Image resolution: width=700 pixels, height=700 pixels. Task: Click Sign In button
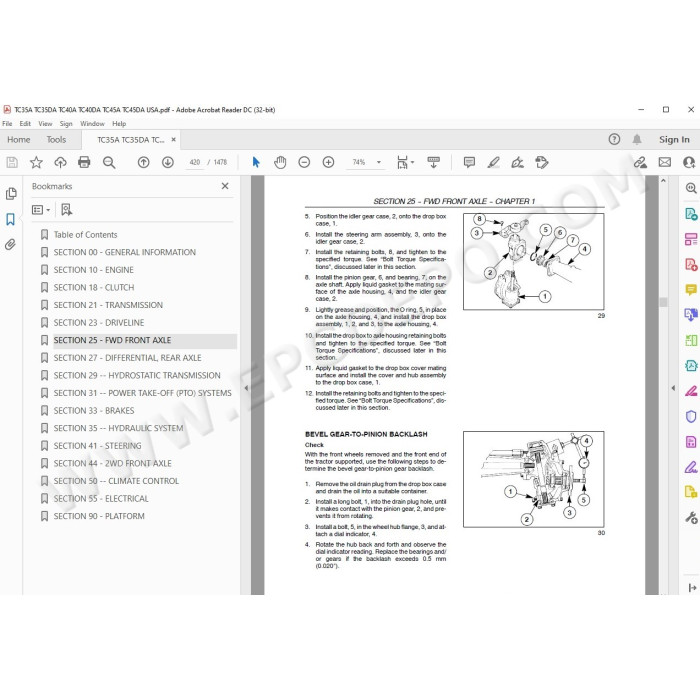point(674,140)
